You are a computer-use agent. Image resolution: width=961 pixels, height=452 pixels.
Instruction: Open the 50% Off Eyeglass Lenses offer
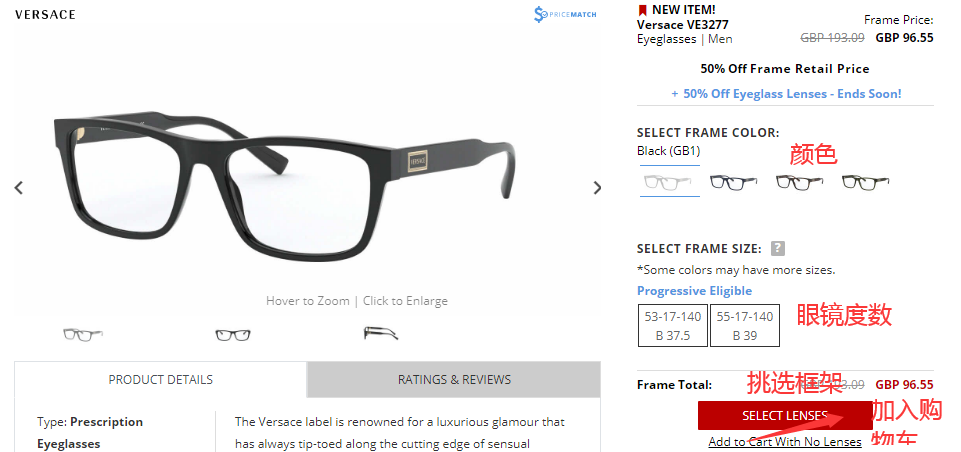(x=786, y=94)
